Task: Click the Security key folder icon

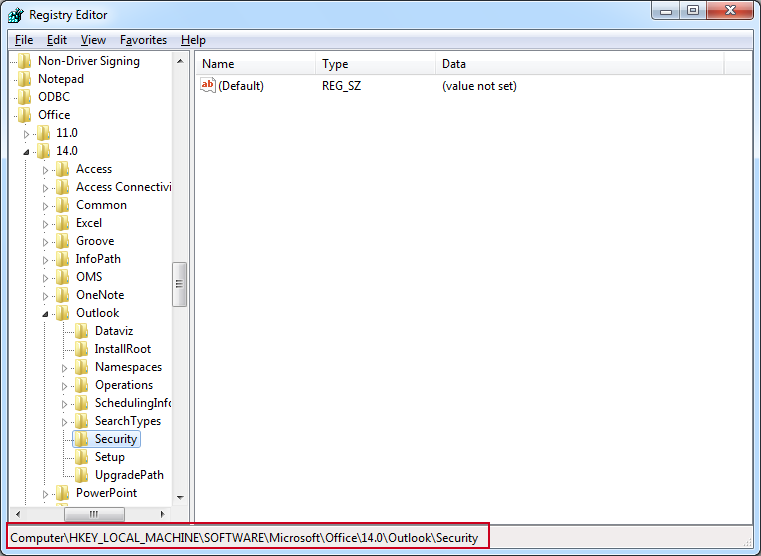Action: tap(82, 439)
